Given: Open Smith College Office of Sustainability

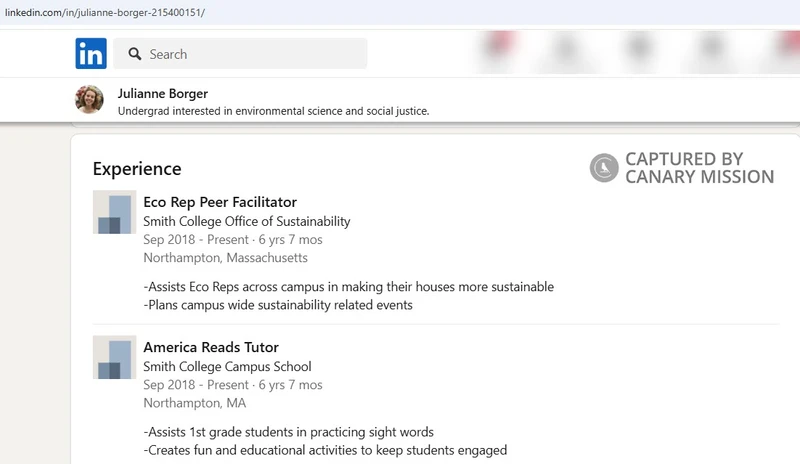Looking at the screenshot, I should pyautogui.click(x=247, y=222).
